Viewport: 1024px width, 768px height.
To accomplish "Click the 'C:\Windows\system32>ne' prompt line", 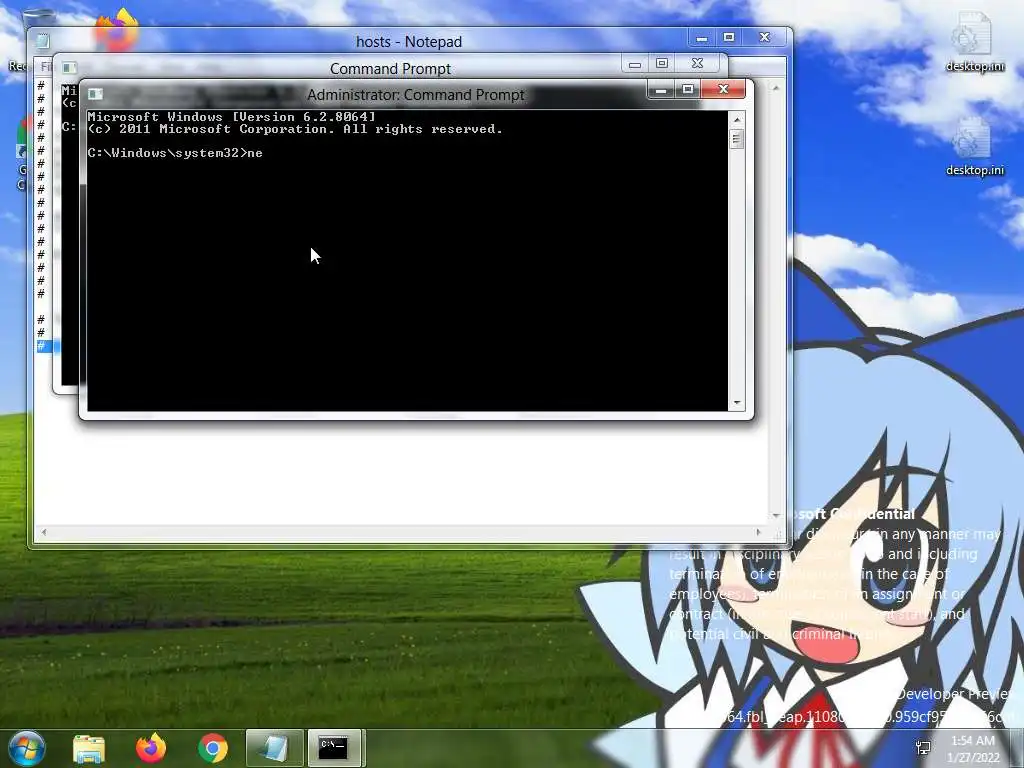I will tap(175, 153).
